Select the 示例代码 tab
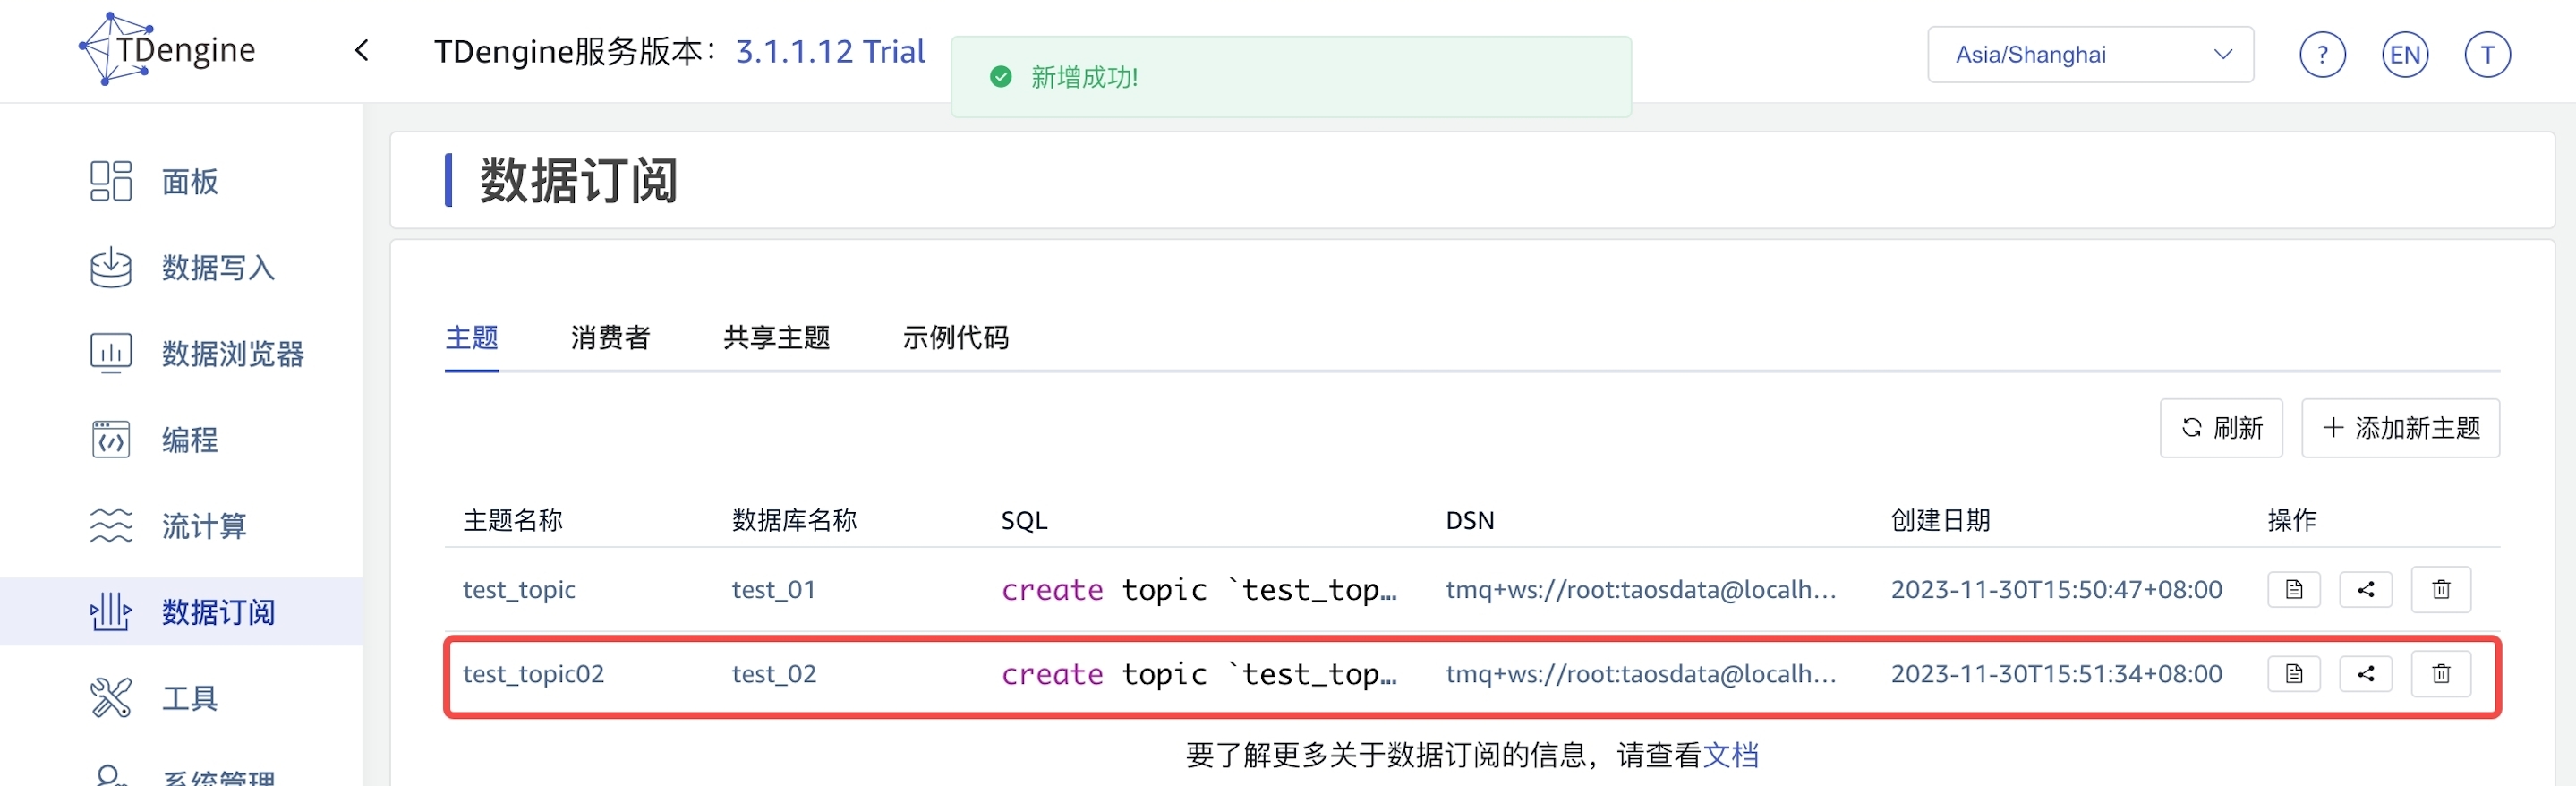This screenshot has height=786, width=2576. coord(955,338)
